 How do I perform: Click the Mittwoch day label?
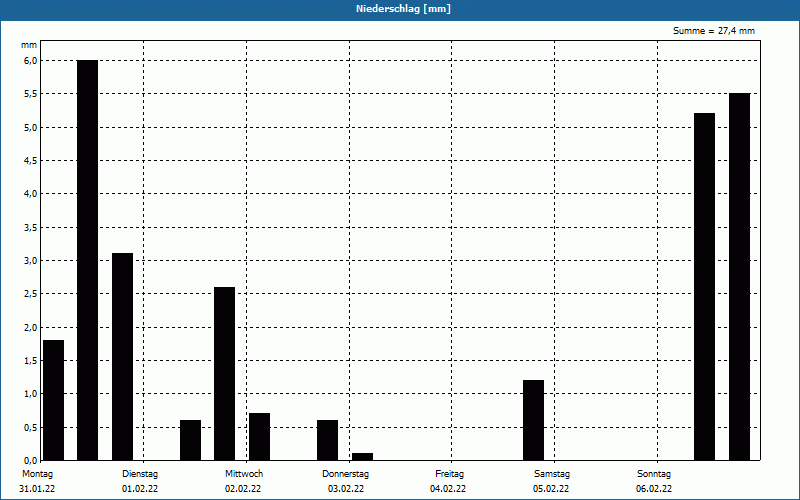[x=244, y=474]
